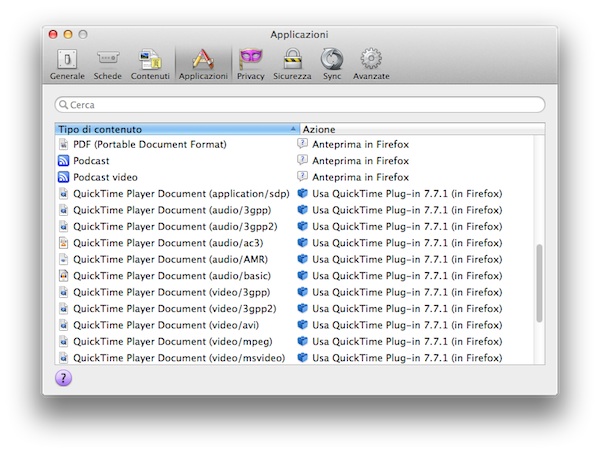Click the purple help button
This screenshot has width=600, height=454.
pyautogui.click(x=64, y=378)
